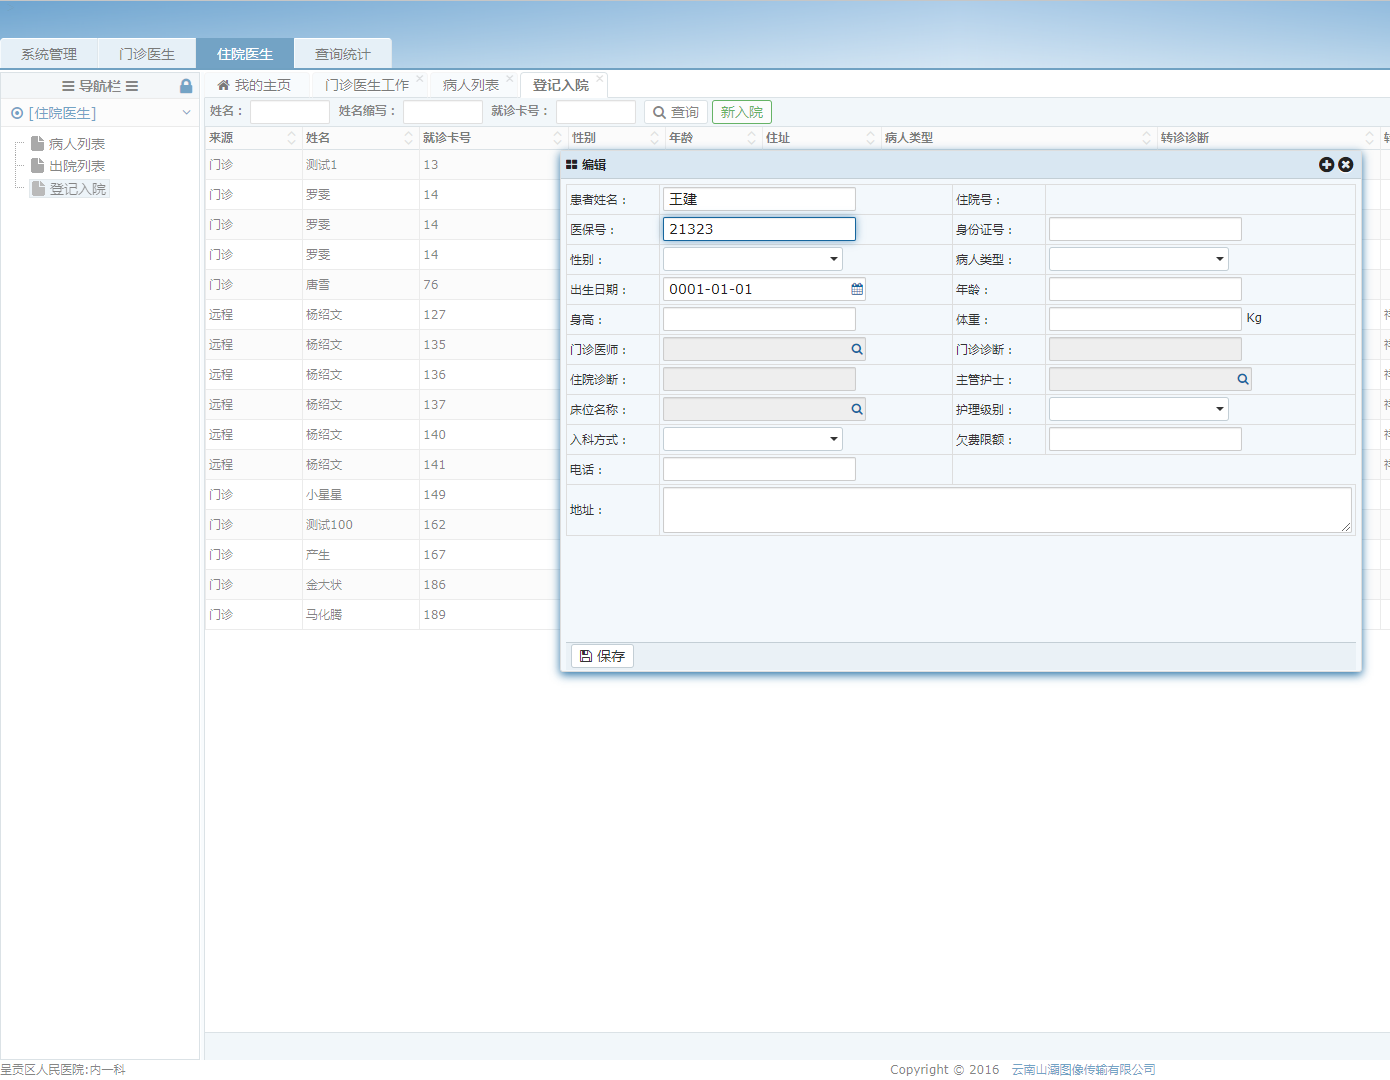Sort by the 就诊卡号 column arrows
The width and height of the screenshot is (1390, 1080).
558,138
